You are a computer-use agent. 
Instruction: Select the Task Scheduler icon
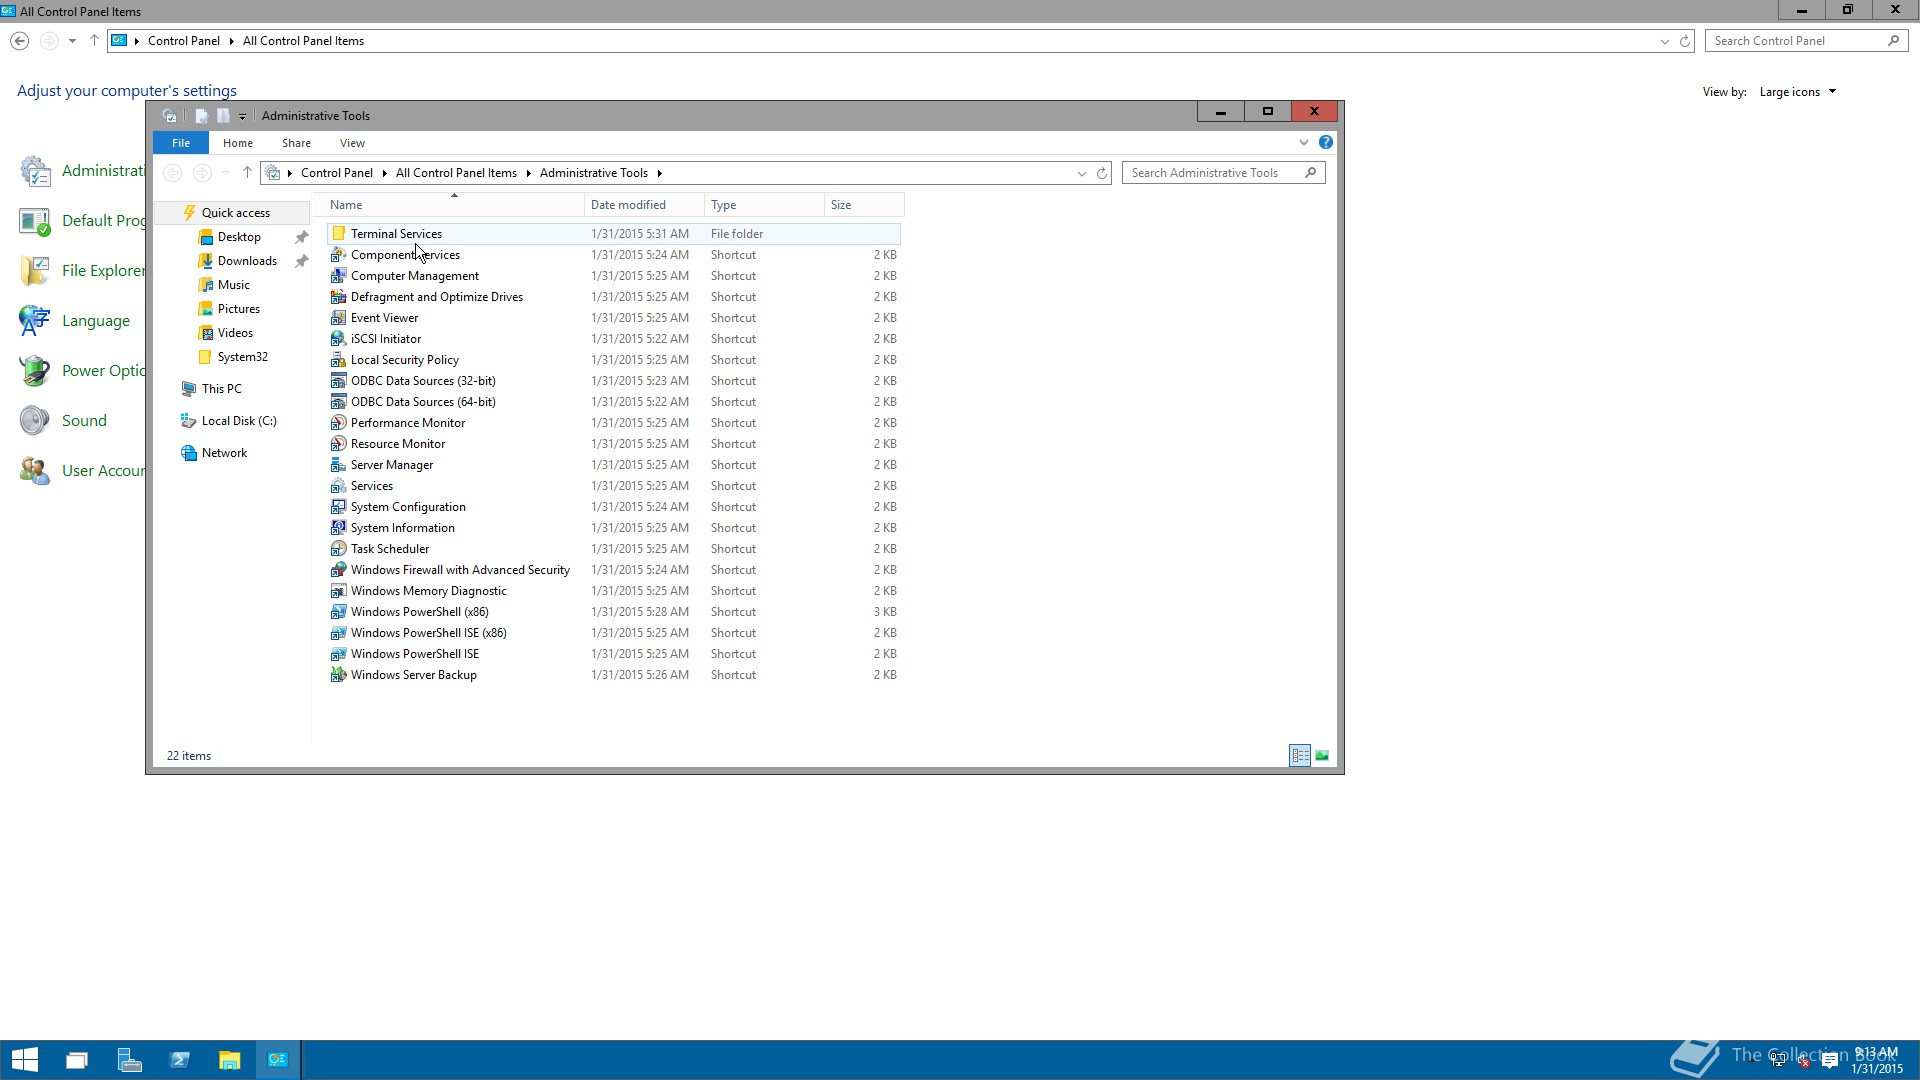tap(339, 549)
